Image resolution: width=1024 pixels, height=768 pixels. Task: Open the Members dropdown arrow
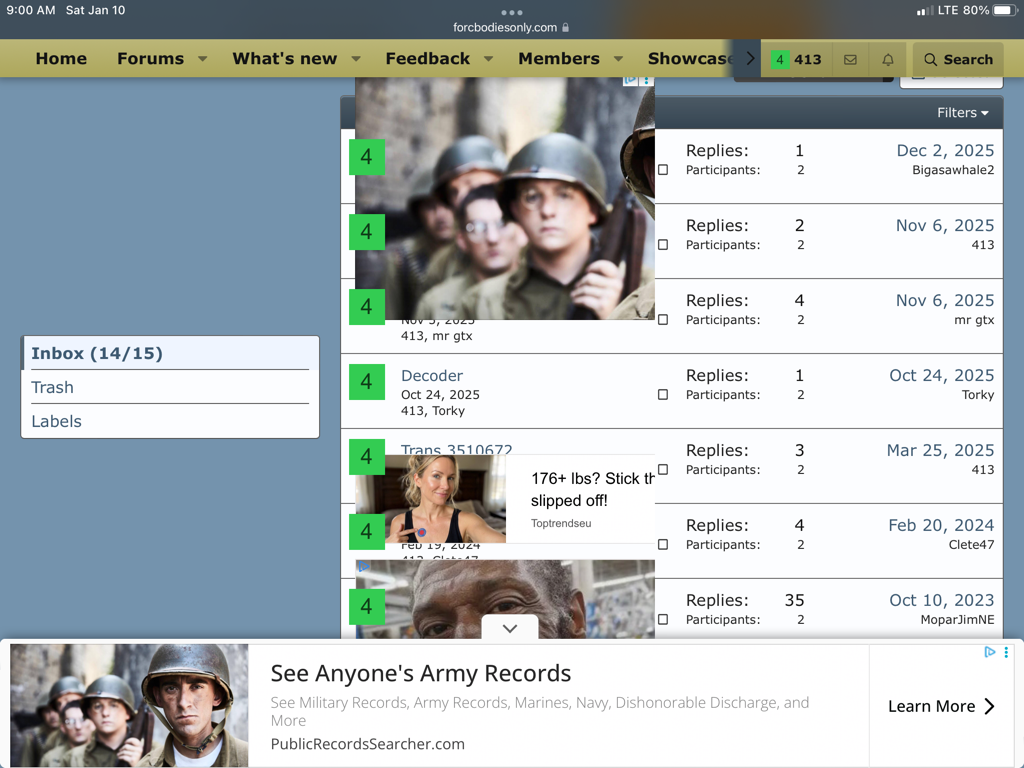[x=618, y=59]
